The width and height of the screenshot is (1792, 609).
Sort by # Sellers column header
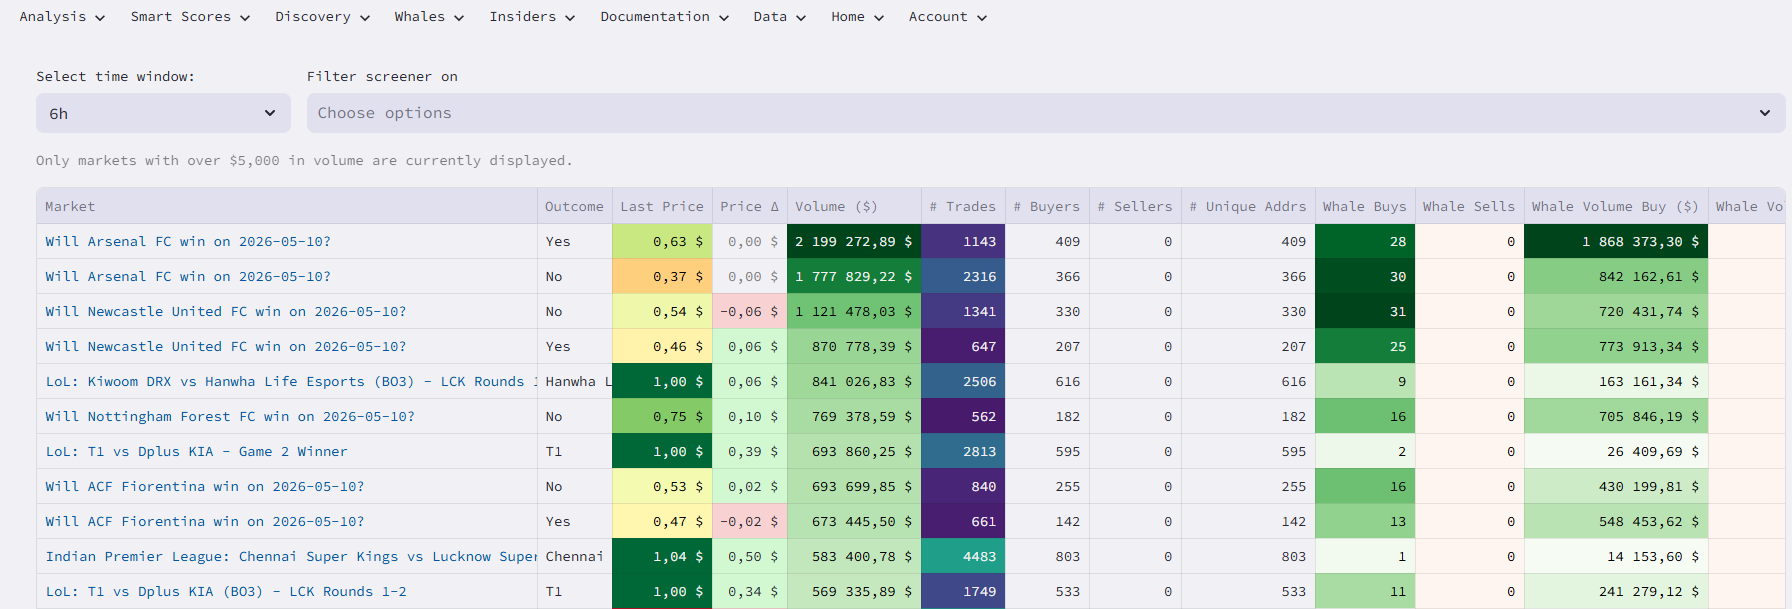(1135, 207)
